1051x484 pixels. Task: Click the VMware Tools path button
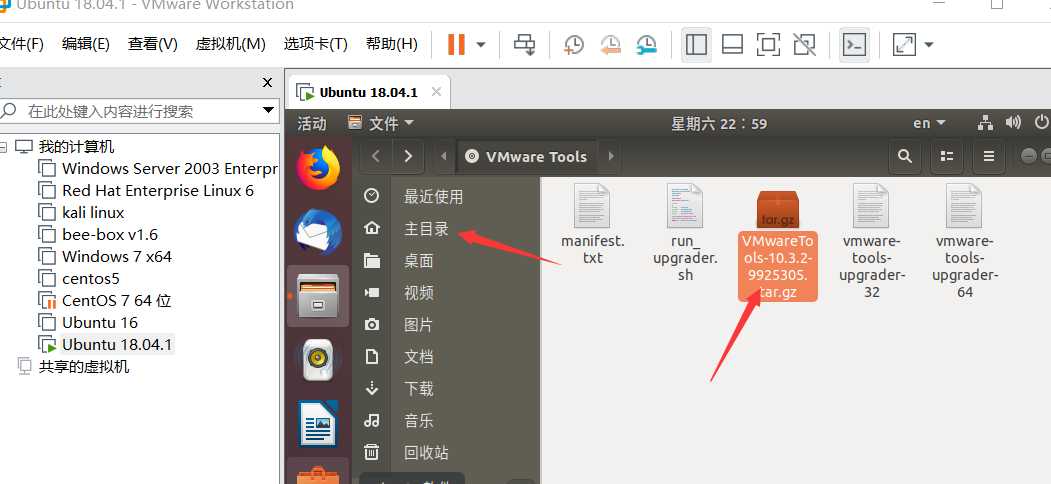pyautogui.click(x=527, y=156)
